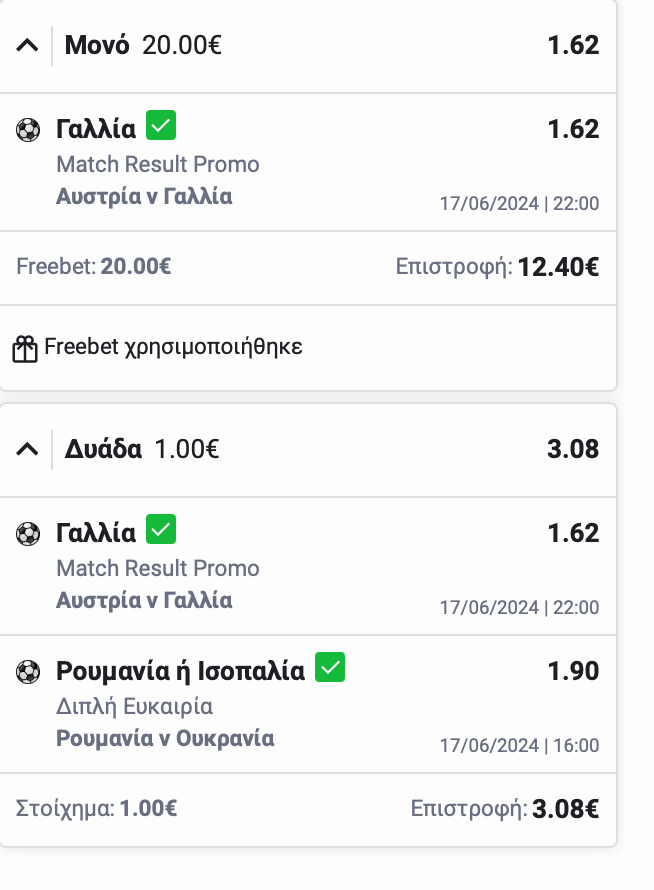This screenshot has height=890, width=654.
Task: Collapse the Δυάδα 1.00€ bet slip
Action: click(28, 449)
